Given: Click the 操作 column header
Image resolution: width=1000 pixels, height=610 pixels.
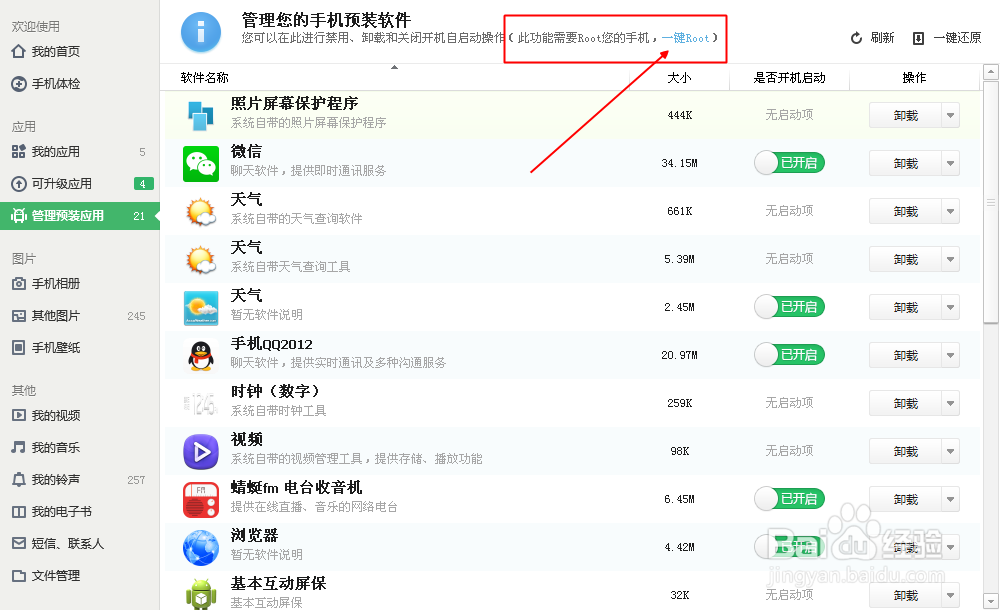Looking at the screenshot, I should (x=914, y=78).
